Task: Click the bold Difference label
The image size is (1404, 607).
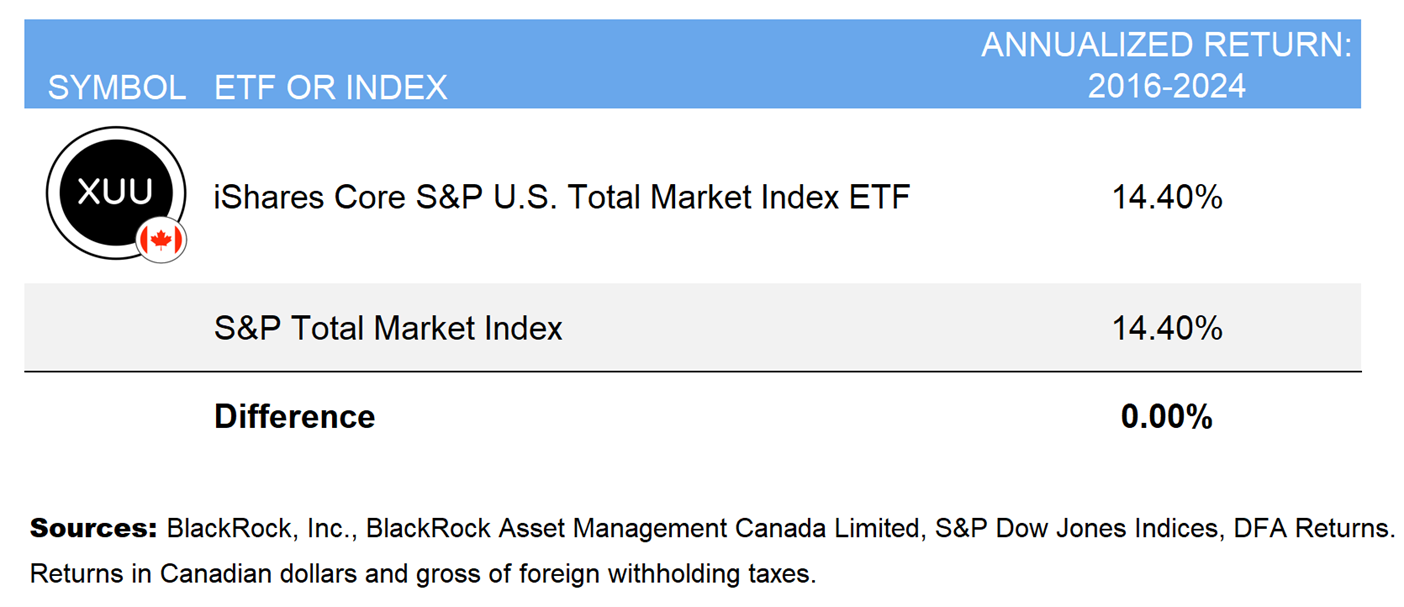Action: click(294, 416)
